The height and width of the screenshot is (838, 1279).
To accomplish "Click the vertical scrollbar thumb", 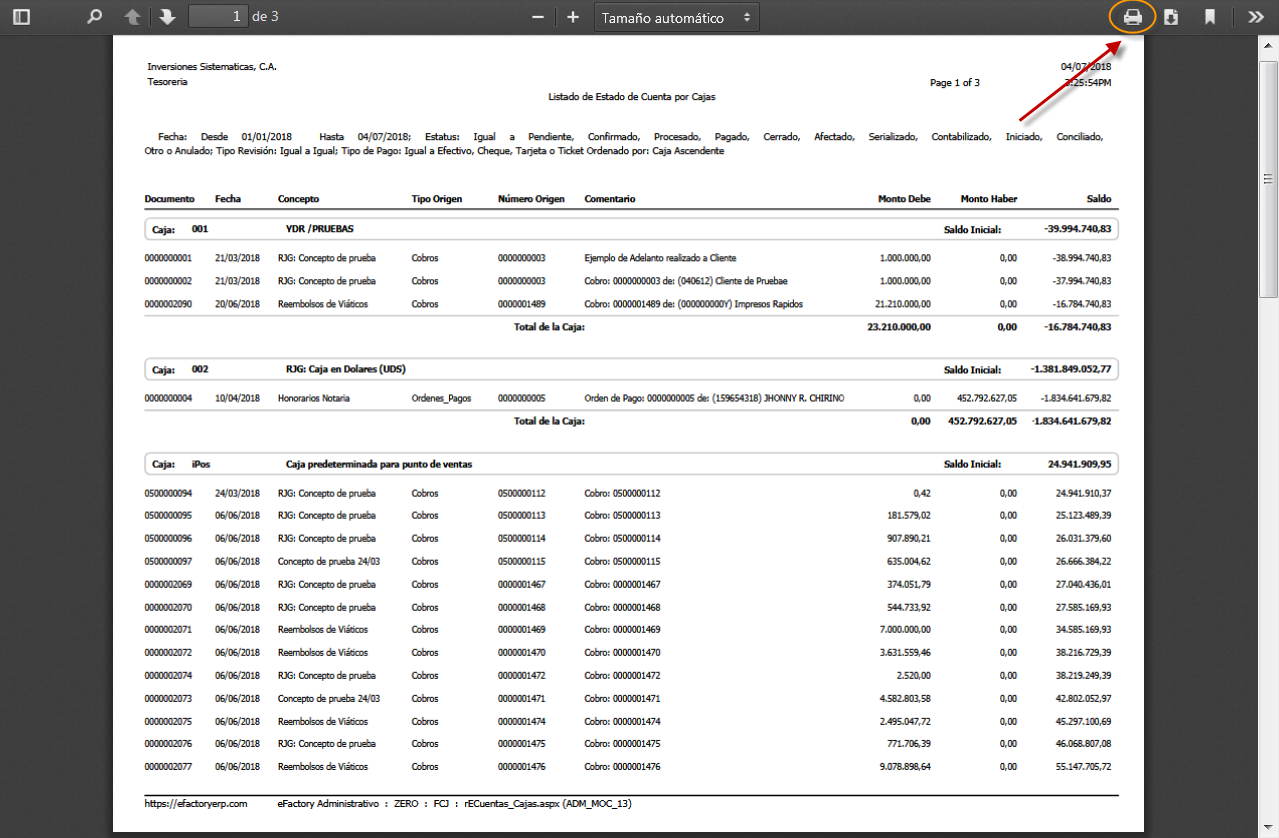I will click(x=1268, y=170).
